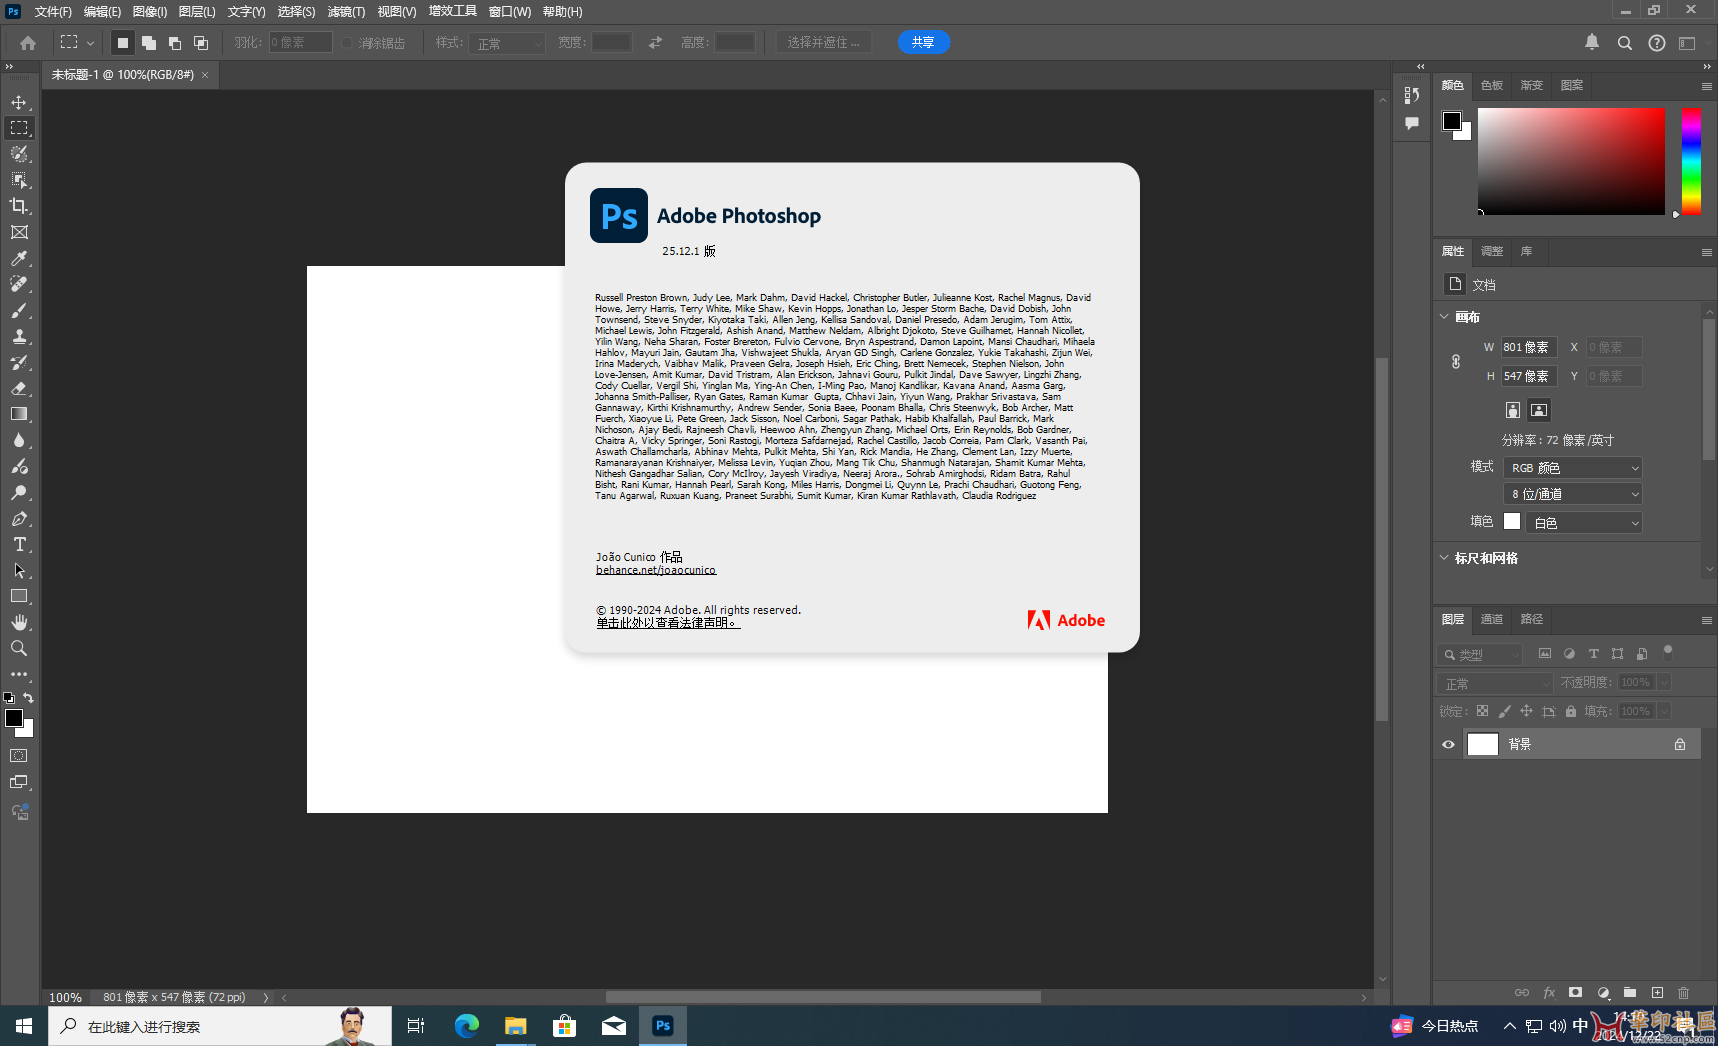Toggle width-height link in canvas properties
1718x1046 pixels.
tap(1456, 362)
